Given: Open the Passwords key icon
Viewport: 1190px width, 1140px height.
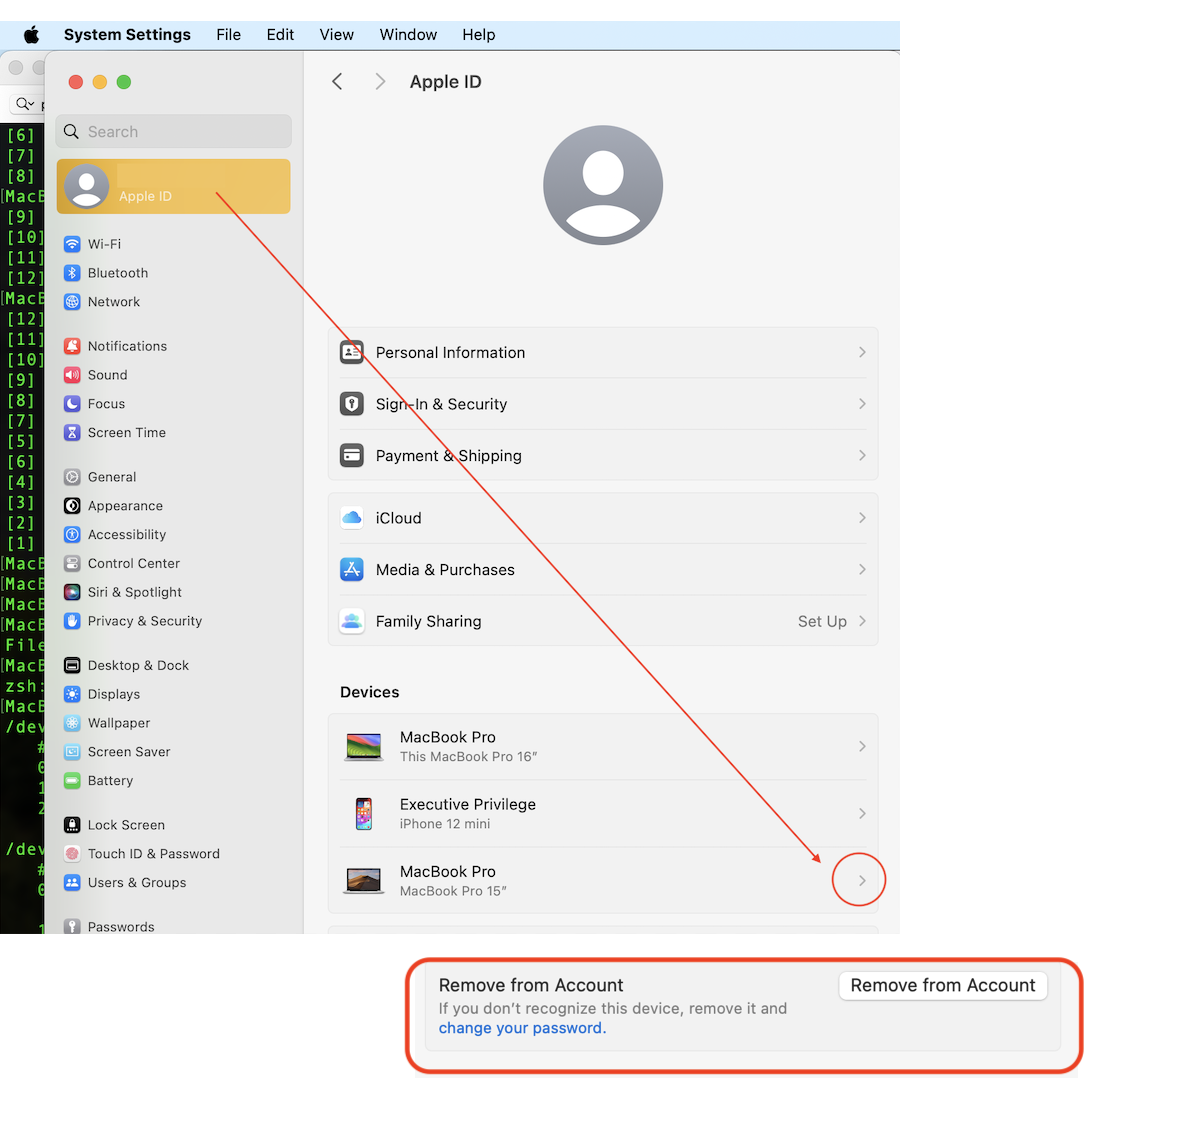Looking at the screenshot, I should tap(72, 927).
